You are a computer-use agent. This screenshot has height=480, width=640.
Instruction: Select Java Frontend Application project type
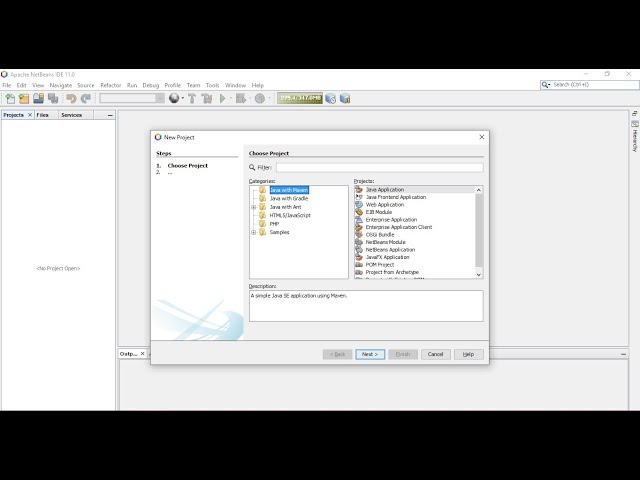(396, 197)
